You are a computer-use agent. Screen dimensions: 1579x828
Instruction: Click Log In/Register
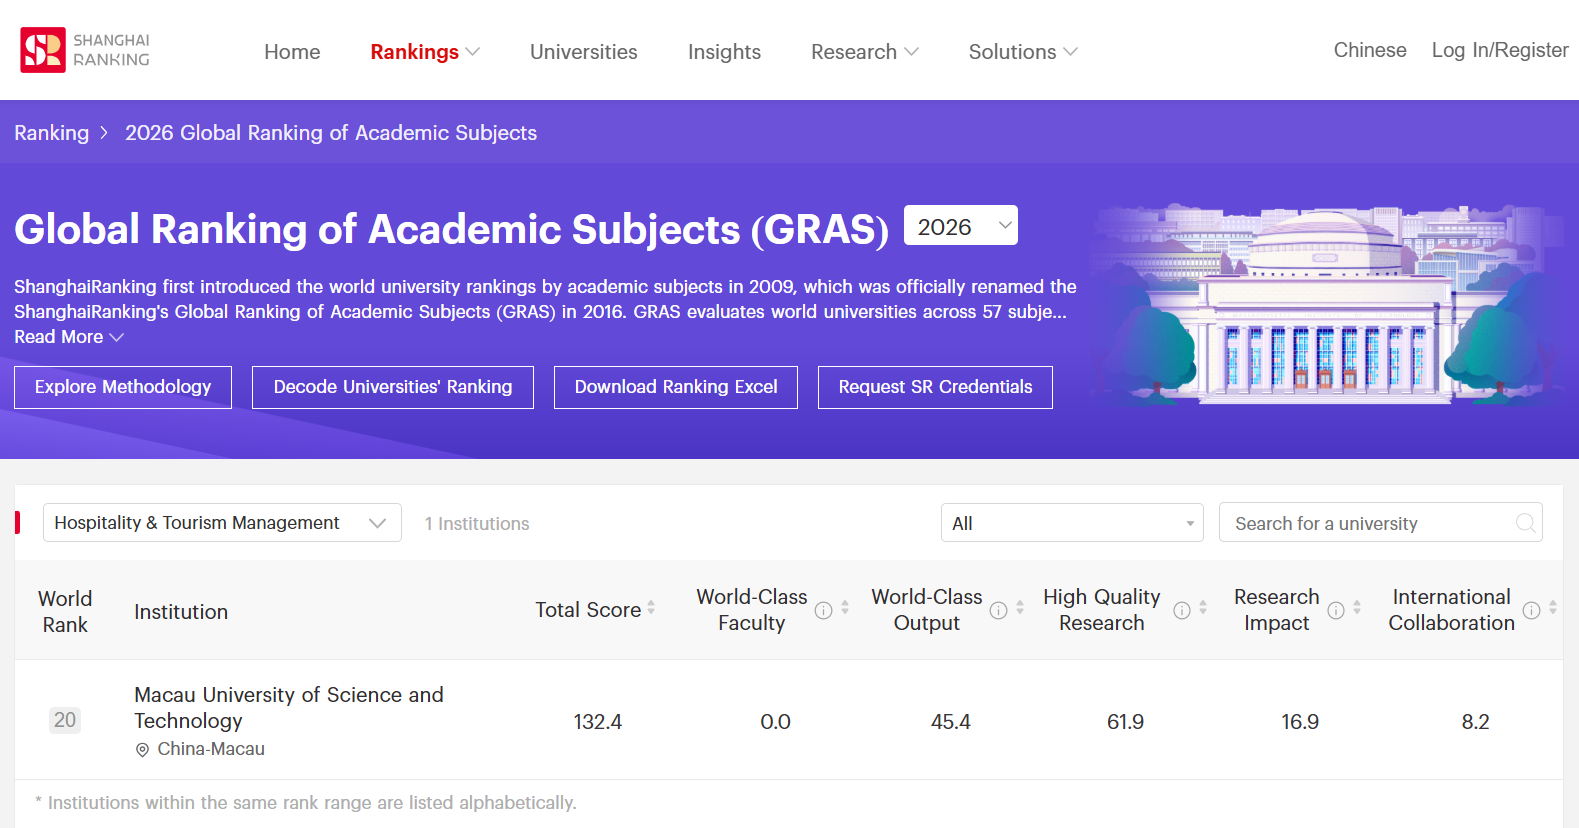tap(1500, 50)
